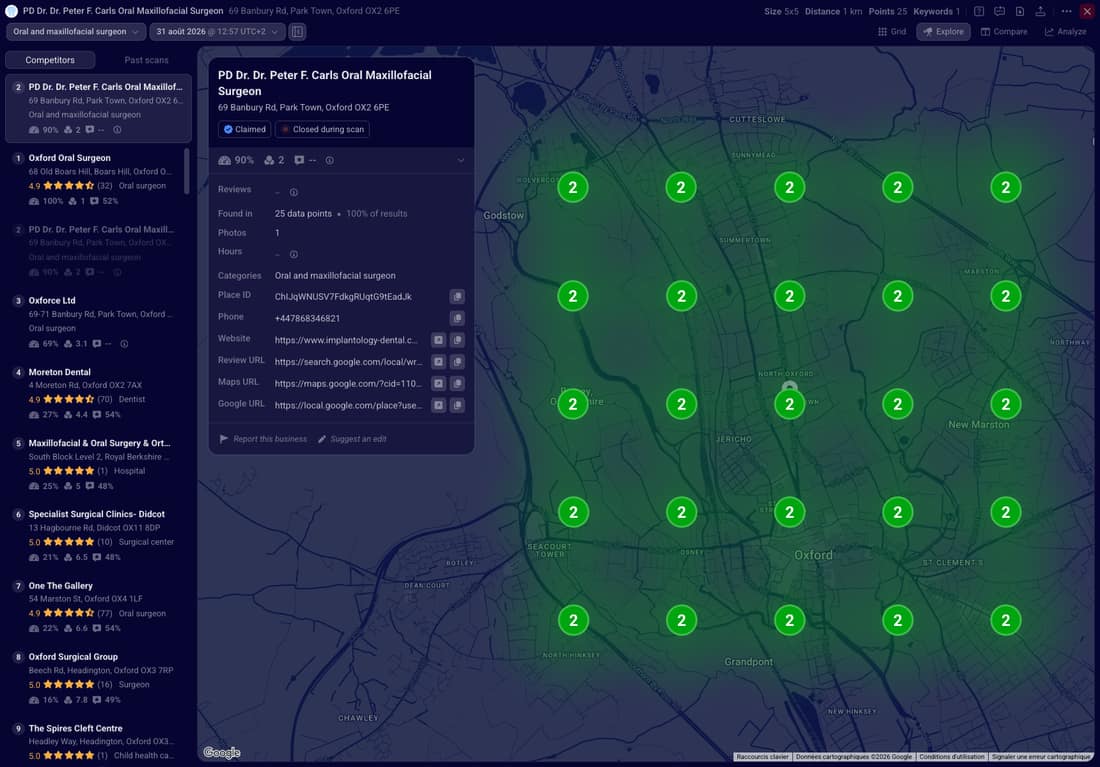Open the scan date 31 août 2026 dropdown
This screenshot has width=1100, height=767.
tap(217, 32)
